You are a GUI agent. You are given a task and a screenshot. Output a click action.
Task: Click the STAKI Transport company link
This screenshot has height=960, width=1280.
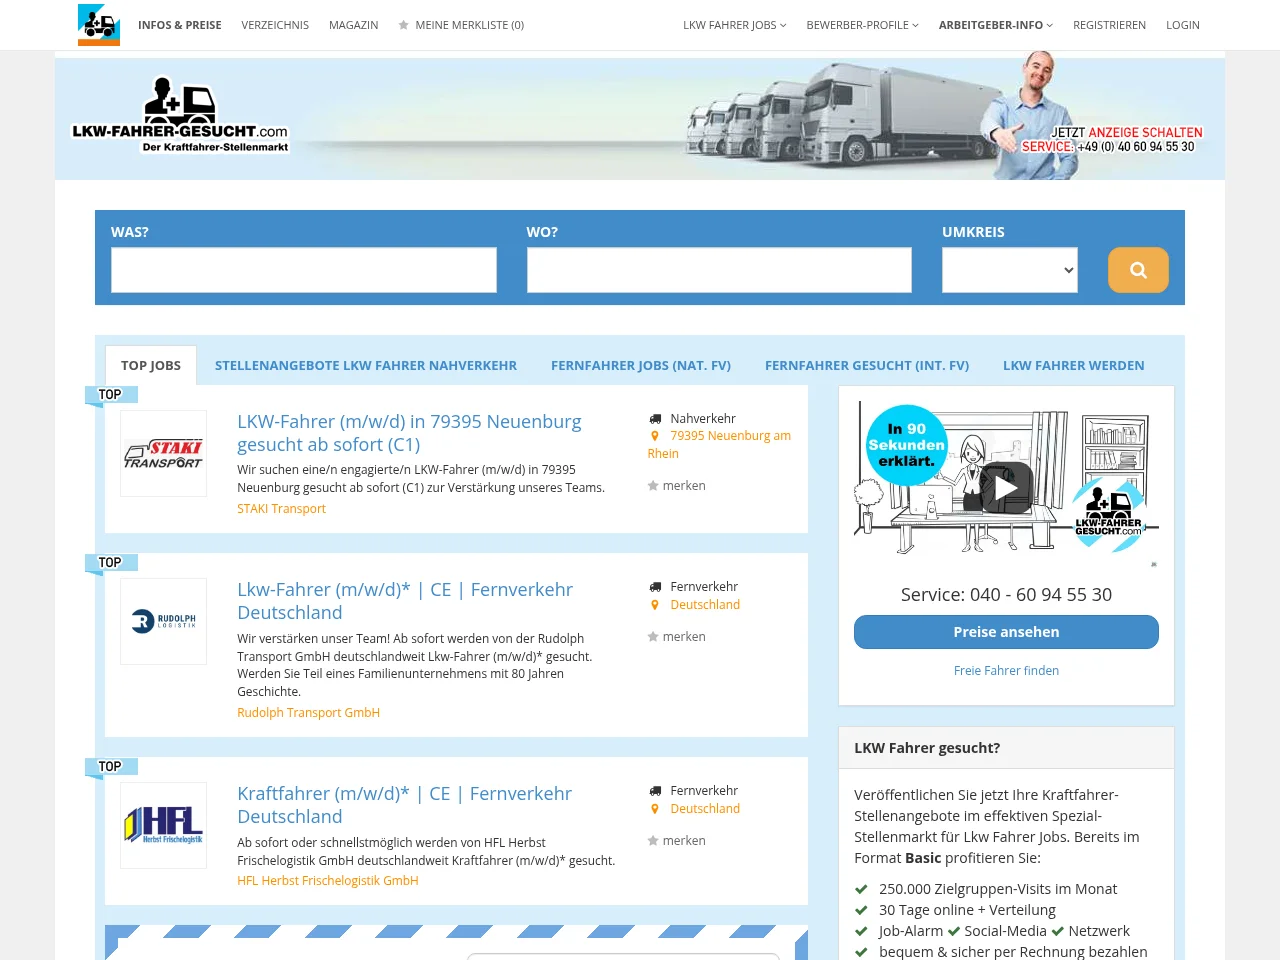click(x=281, y=509)
